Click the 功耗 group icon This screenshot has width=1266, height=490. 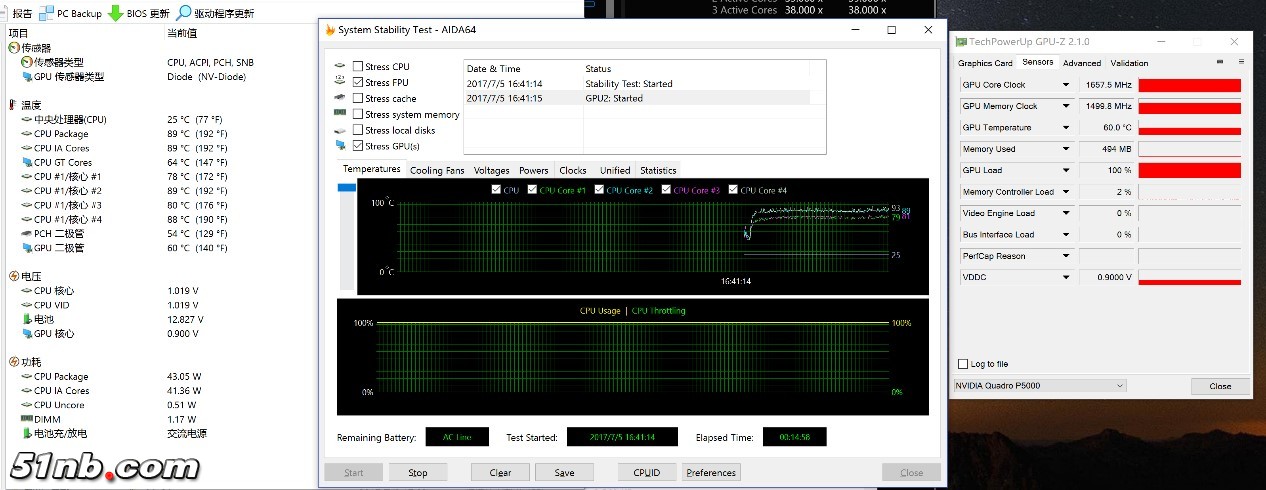point(13,362)
